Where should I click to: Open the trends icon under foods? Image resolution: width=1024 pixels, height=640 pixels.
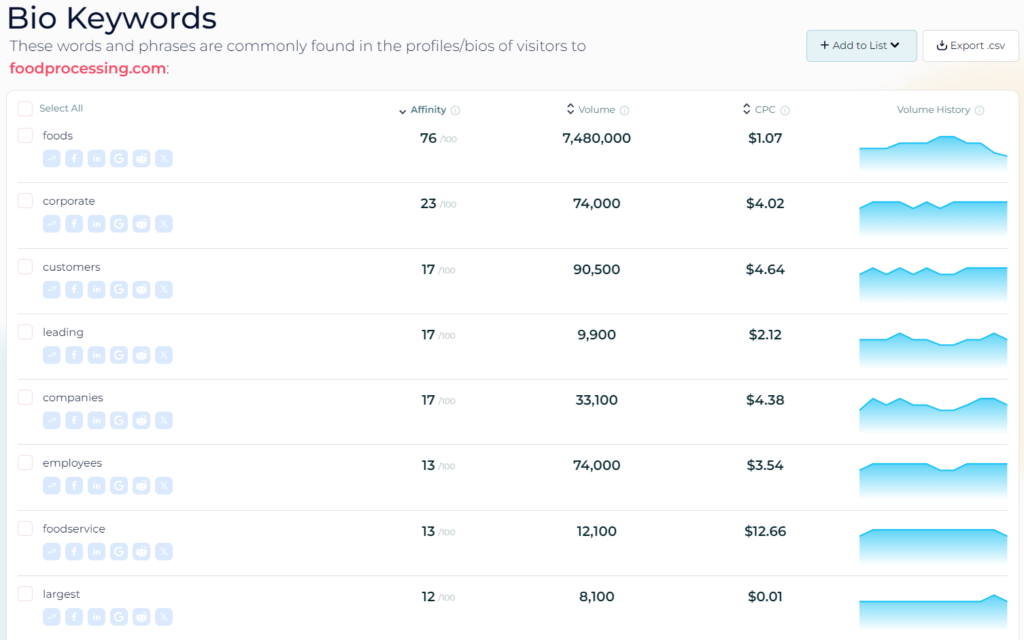52,159
